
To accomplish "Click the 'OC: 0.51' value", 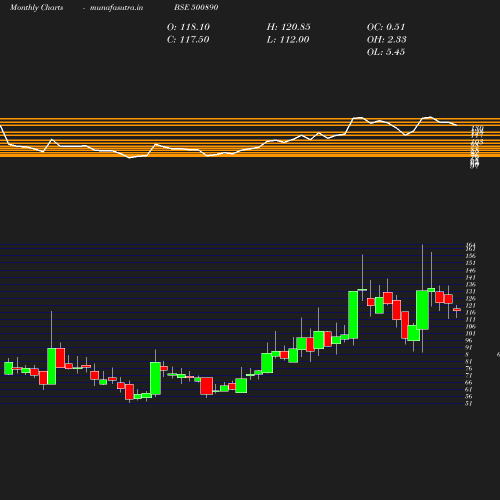I will tap(386, 27).
